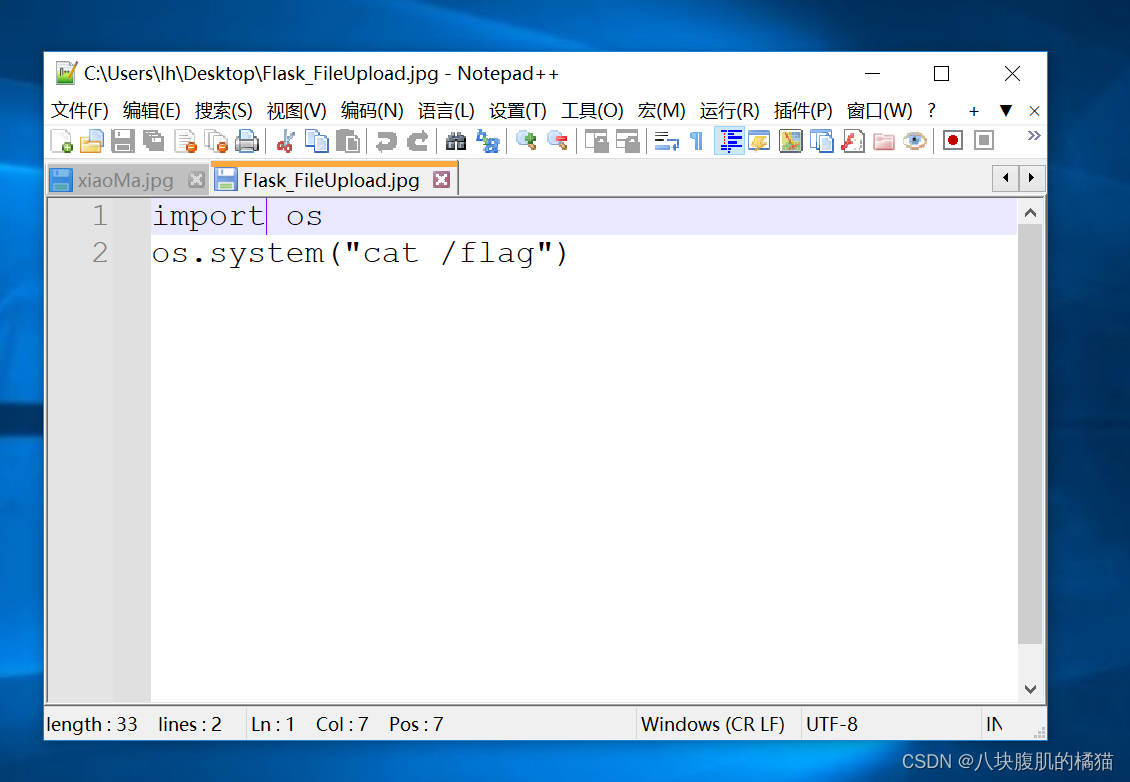The image size is (1130, 782).
Task: Close the Flask_FileUpload.jpg tab
Action: (x=442, y=179)
